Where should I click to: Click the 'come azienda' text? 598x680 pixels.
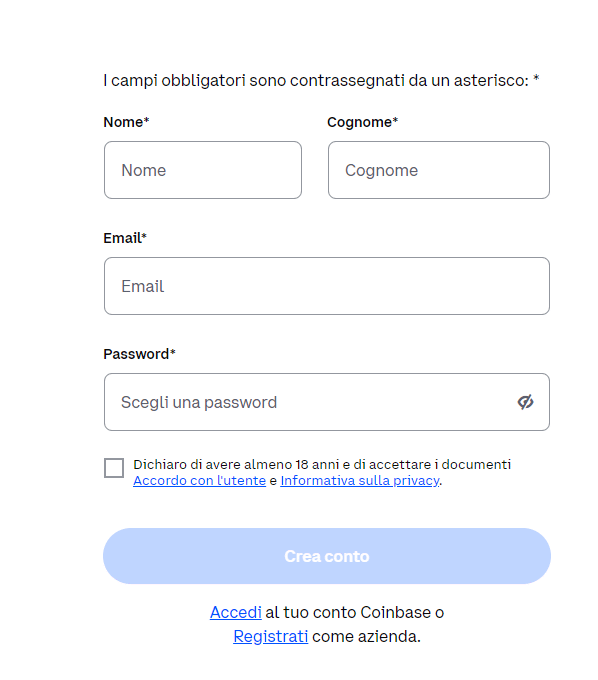pyautogui.click(x=366, y=636)
